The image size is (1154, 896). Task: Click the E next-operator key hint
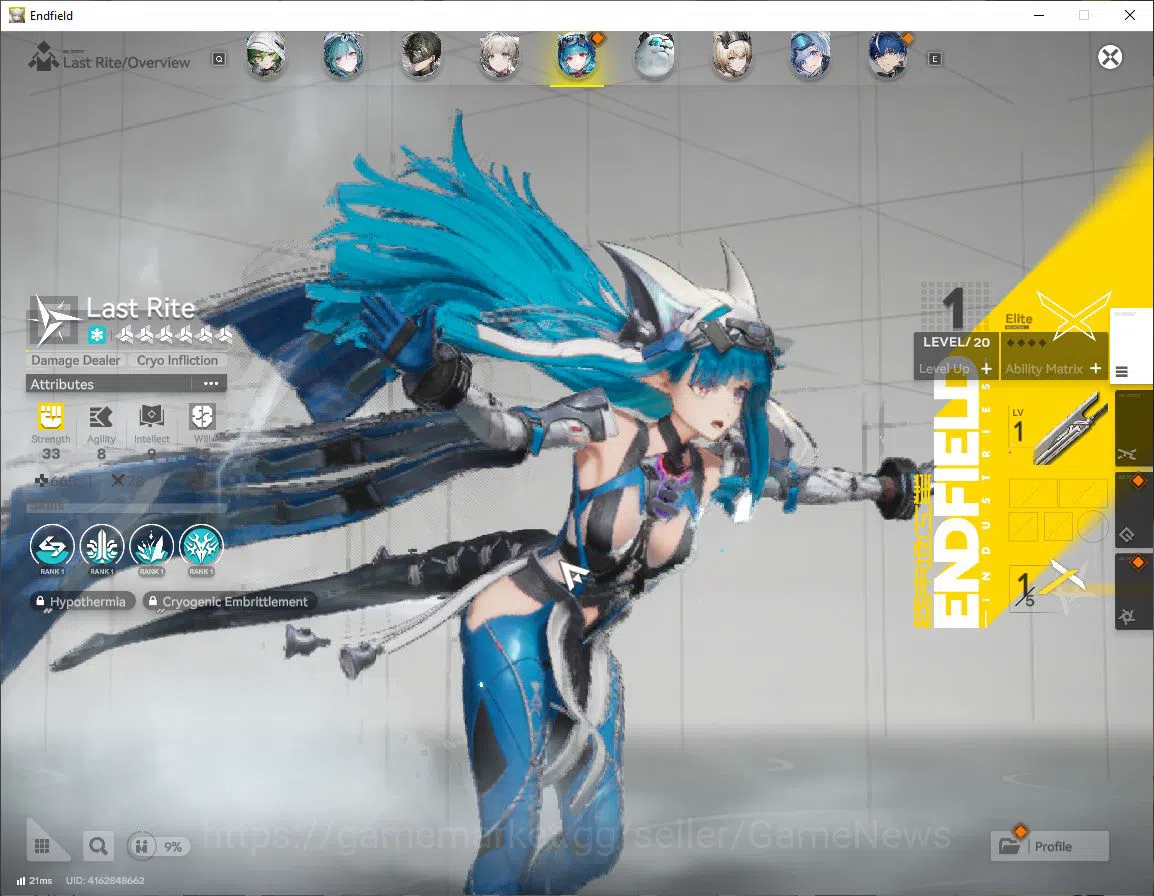935,59
